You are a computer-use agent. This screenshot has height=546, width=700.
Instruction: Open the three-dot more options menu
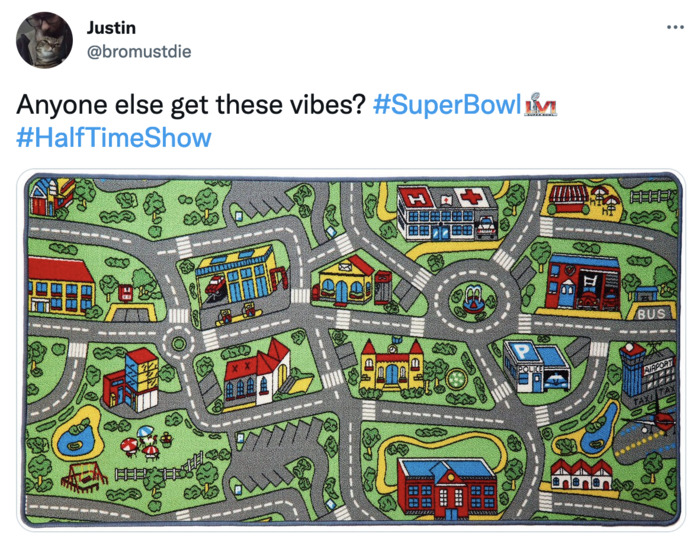[x=675, y=28]
